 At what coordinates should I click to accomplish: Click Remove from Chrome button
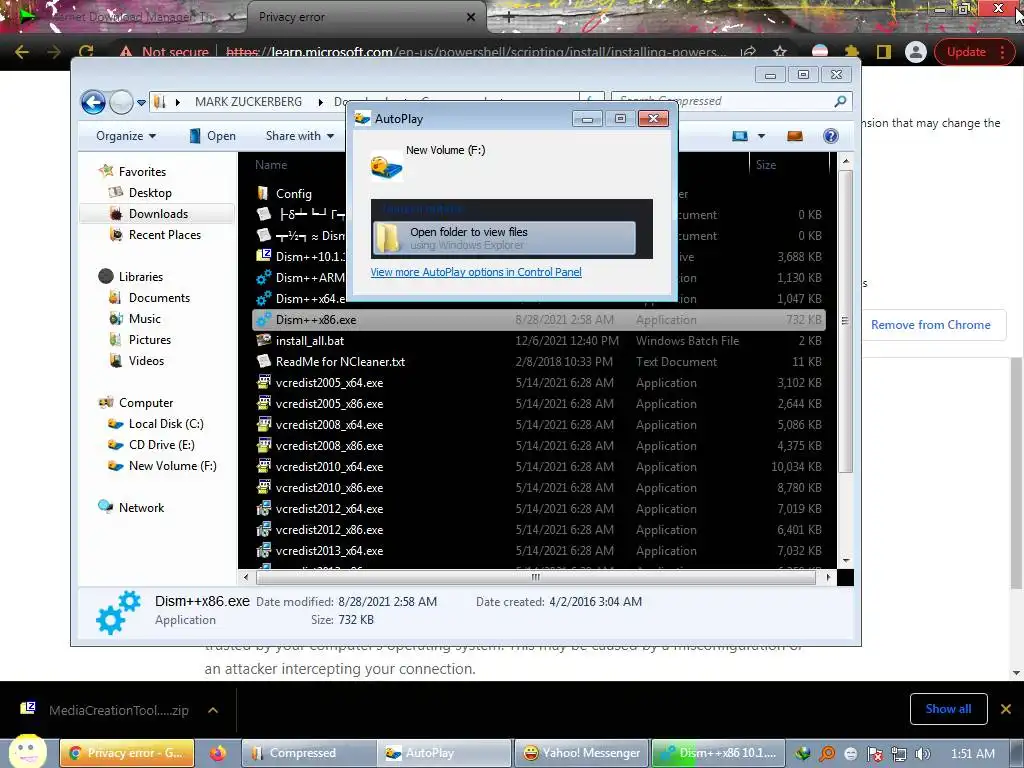(x=930, y=325)
